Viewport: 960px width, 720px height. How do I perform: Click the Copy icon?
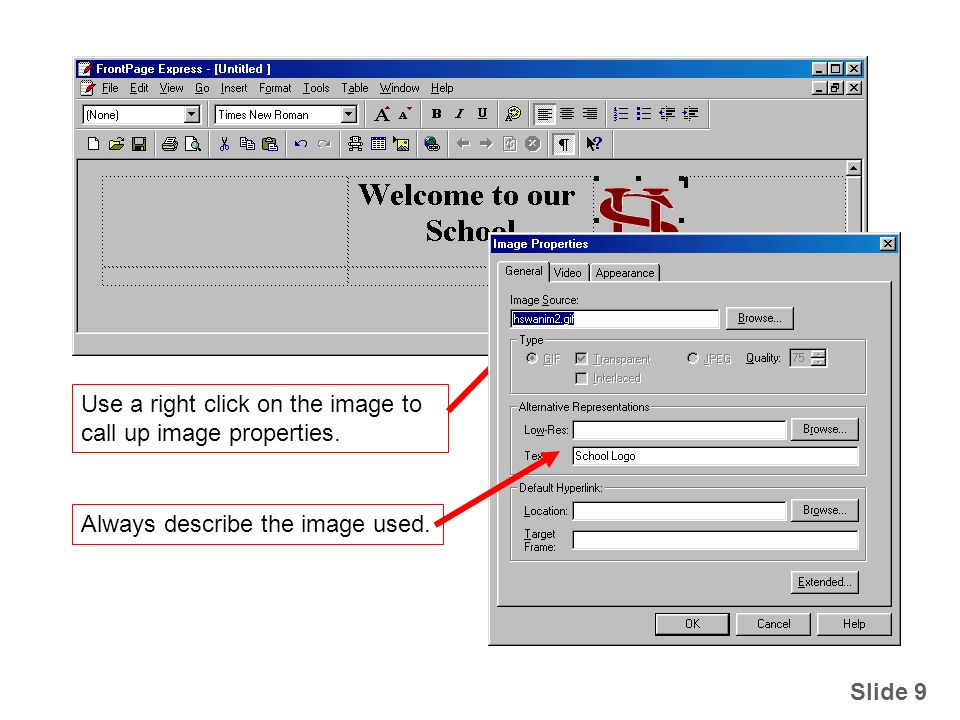point(247,144)
